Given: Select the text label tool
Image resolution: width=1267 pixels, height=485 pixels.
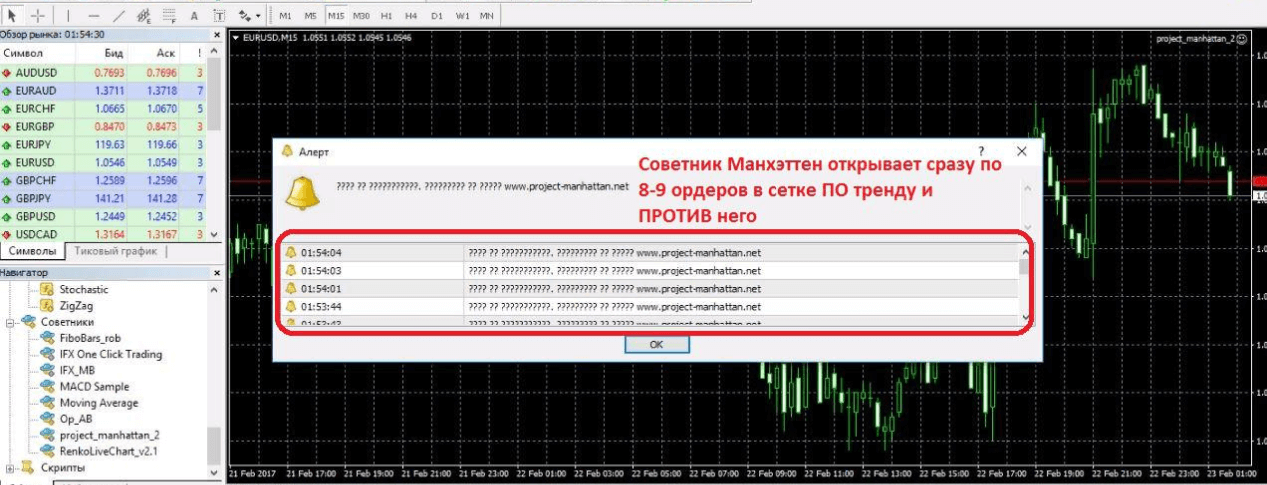Looking at the screenshot, I should tap(219, 15).
